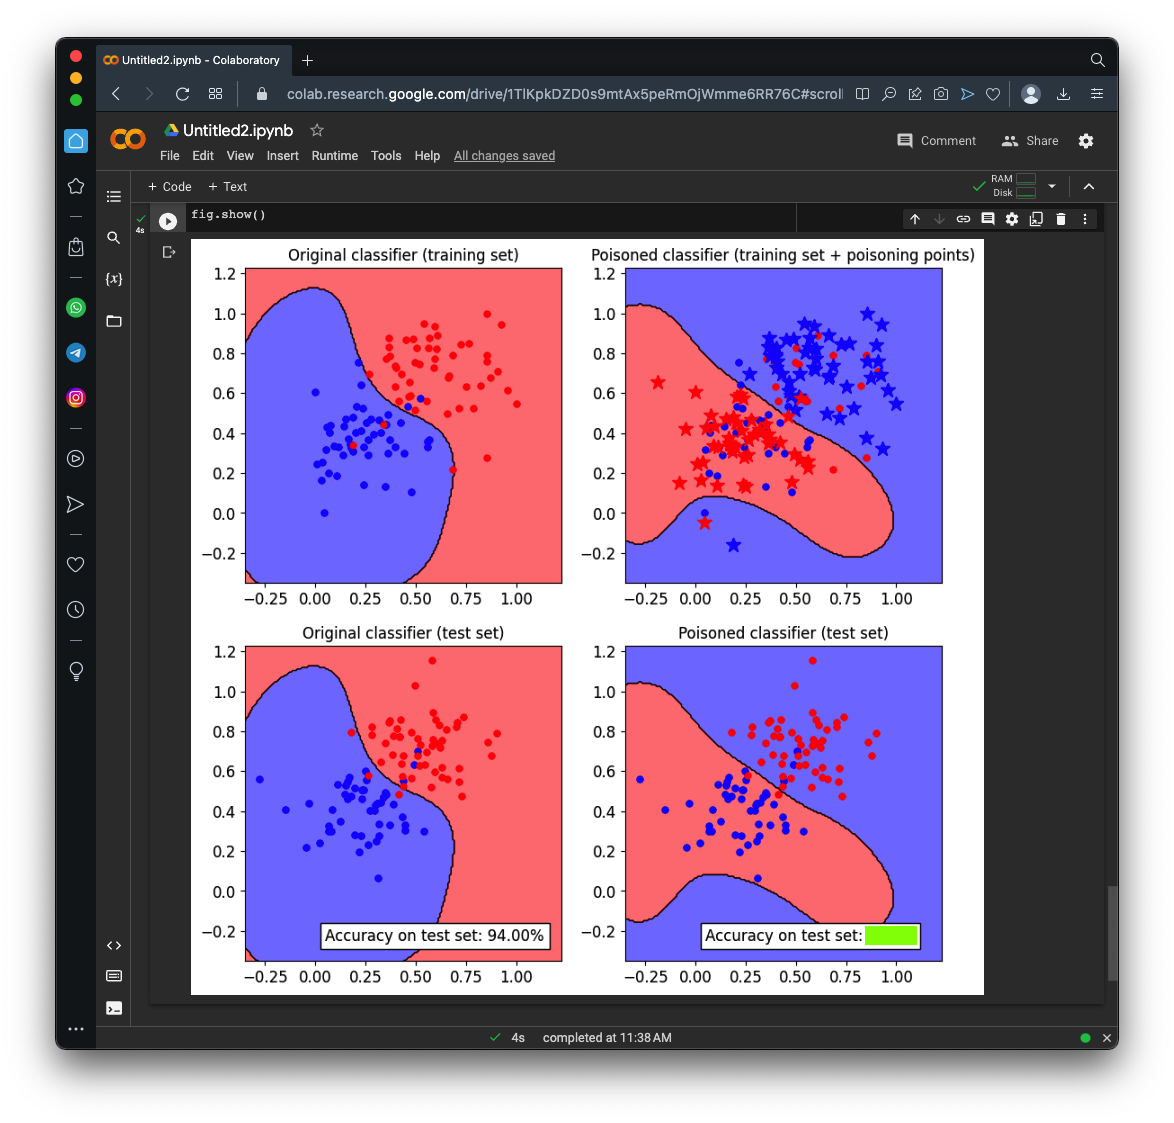Click the notebook vertical scrollbar
Viewport: 1174px width, 1123px height.
click(x=1113, y=933)
